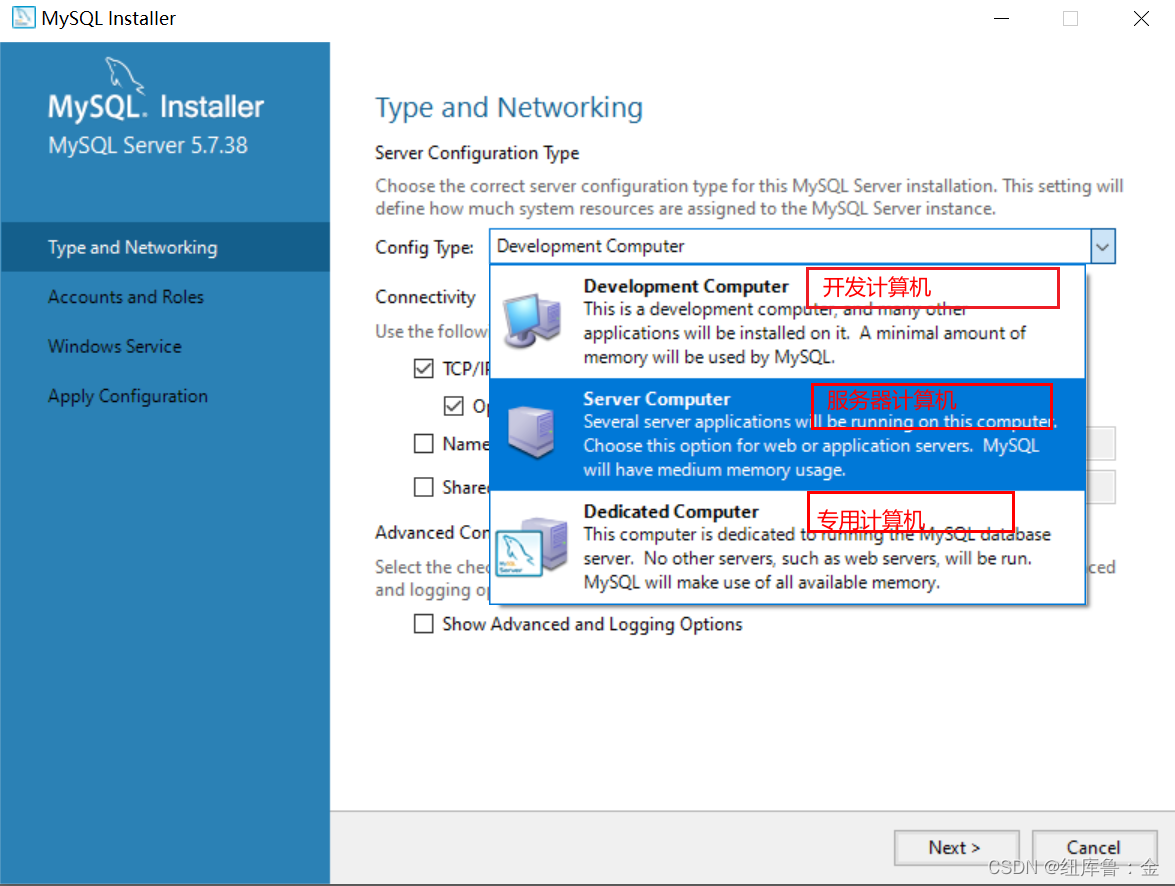
Task: Click the Cancel button
Action: pyautogui.click(x=1094, y=848)
